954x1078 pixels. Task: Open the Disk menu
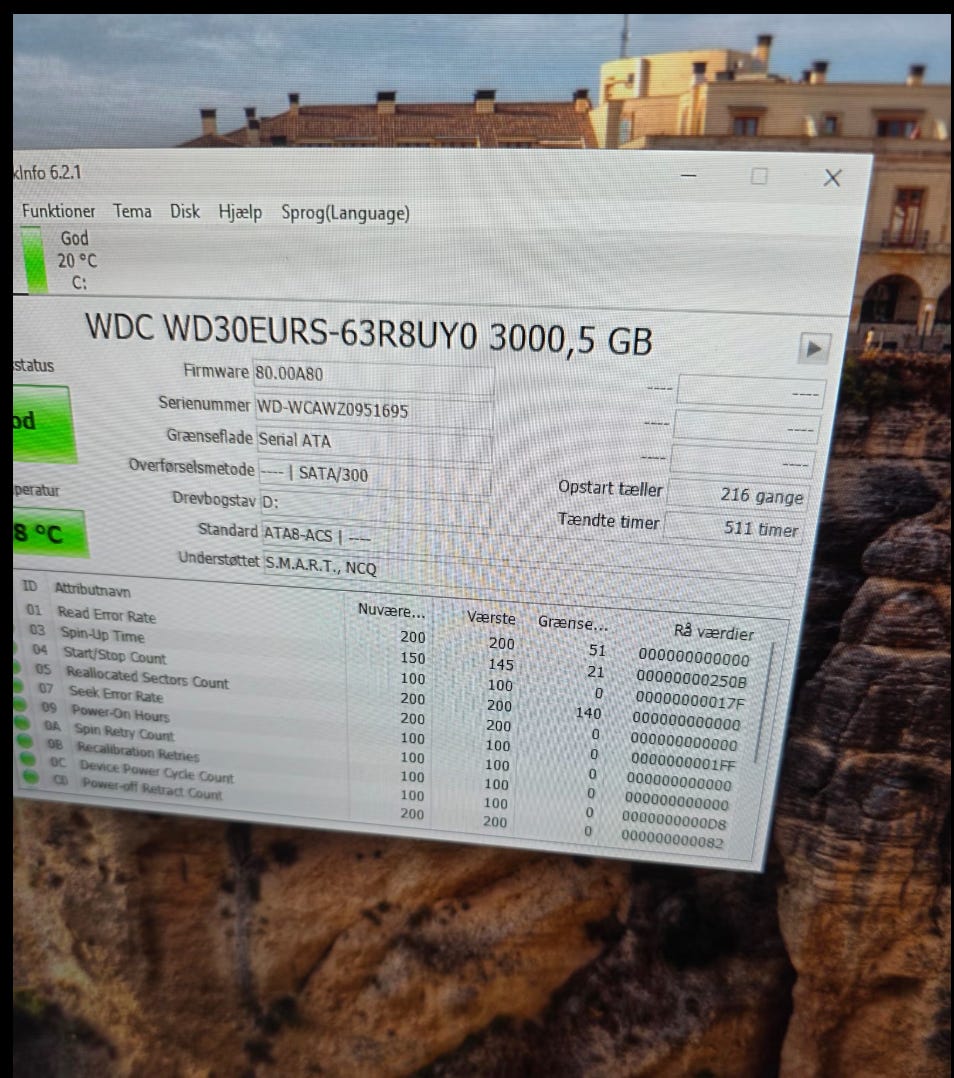click(x=185, y=212)
